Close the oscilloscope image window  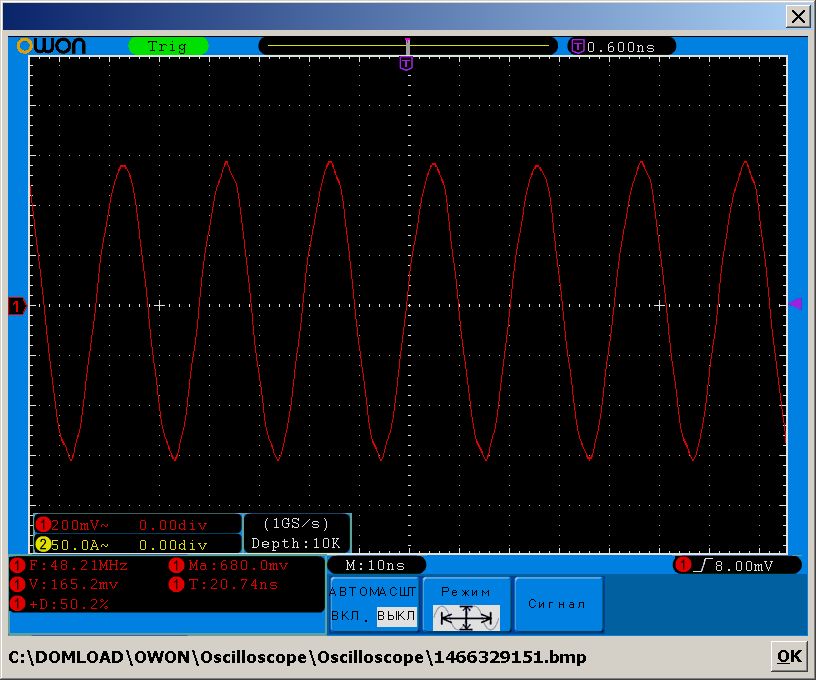(798, 17)
